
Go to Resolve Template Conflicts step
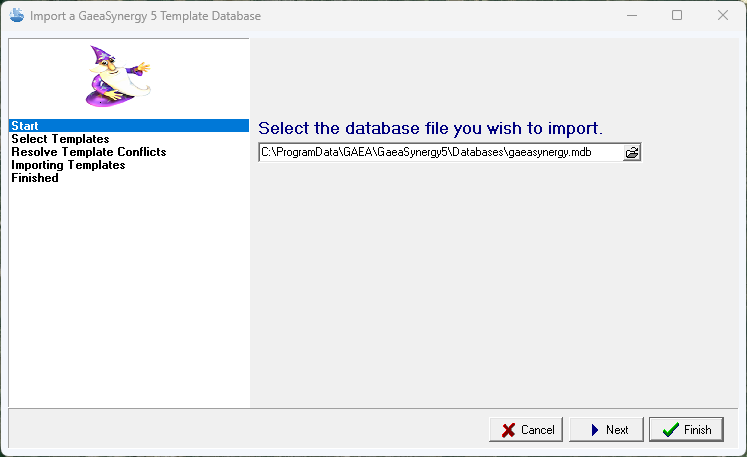(88, 152)
